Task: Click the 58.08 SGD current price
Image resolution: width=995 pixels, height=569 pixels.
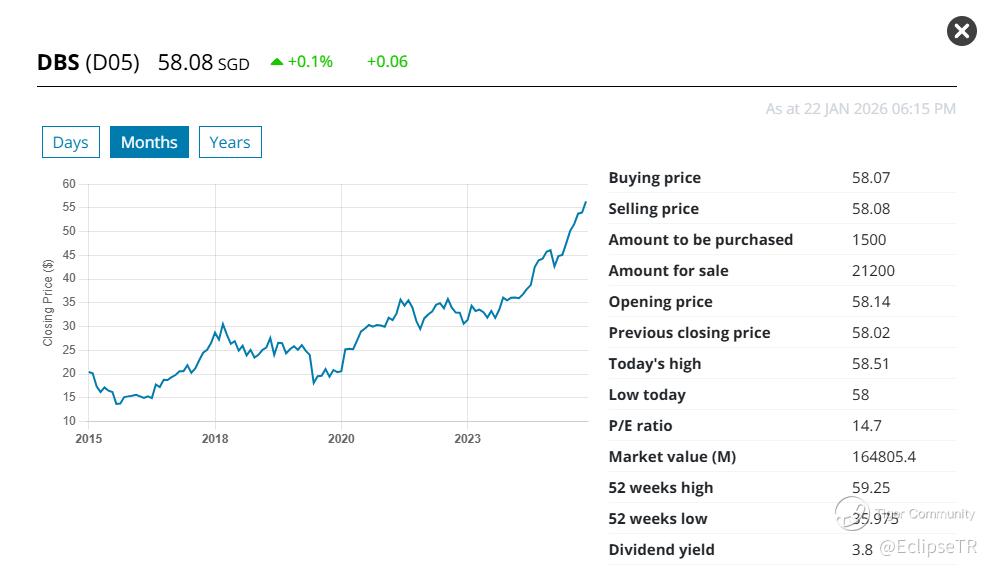Action: pos(203,62)
